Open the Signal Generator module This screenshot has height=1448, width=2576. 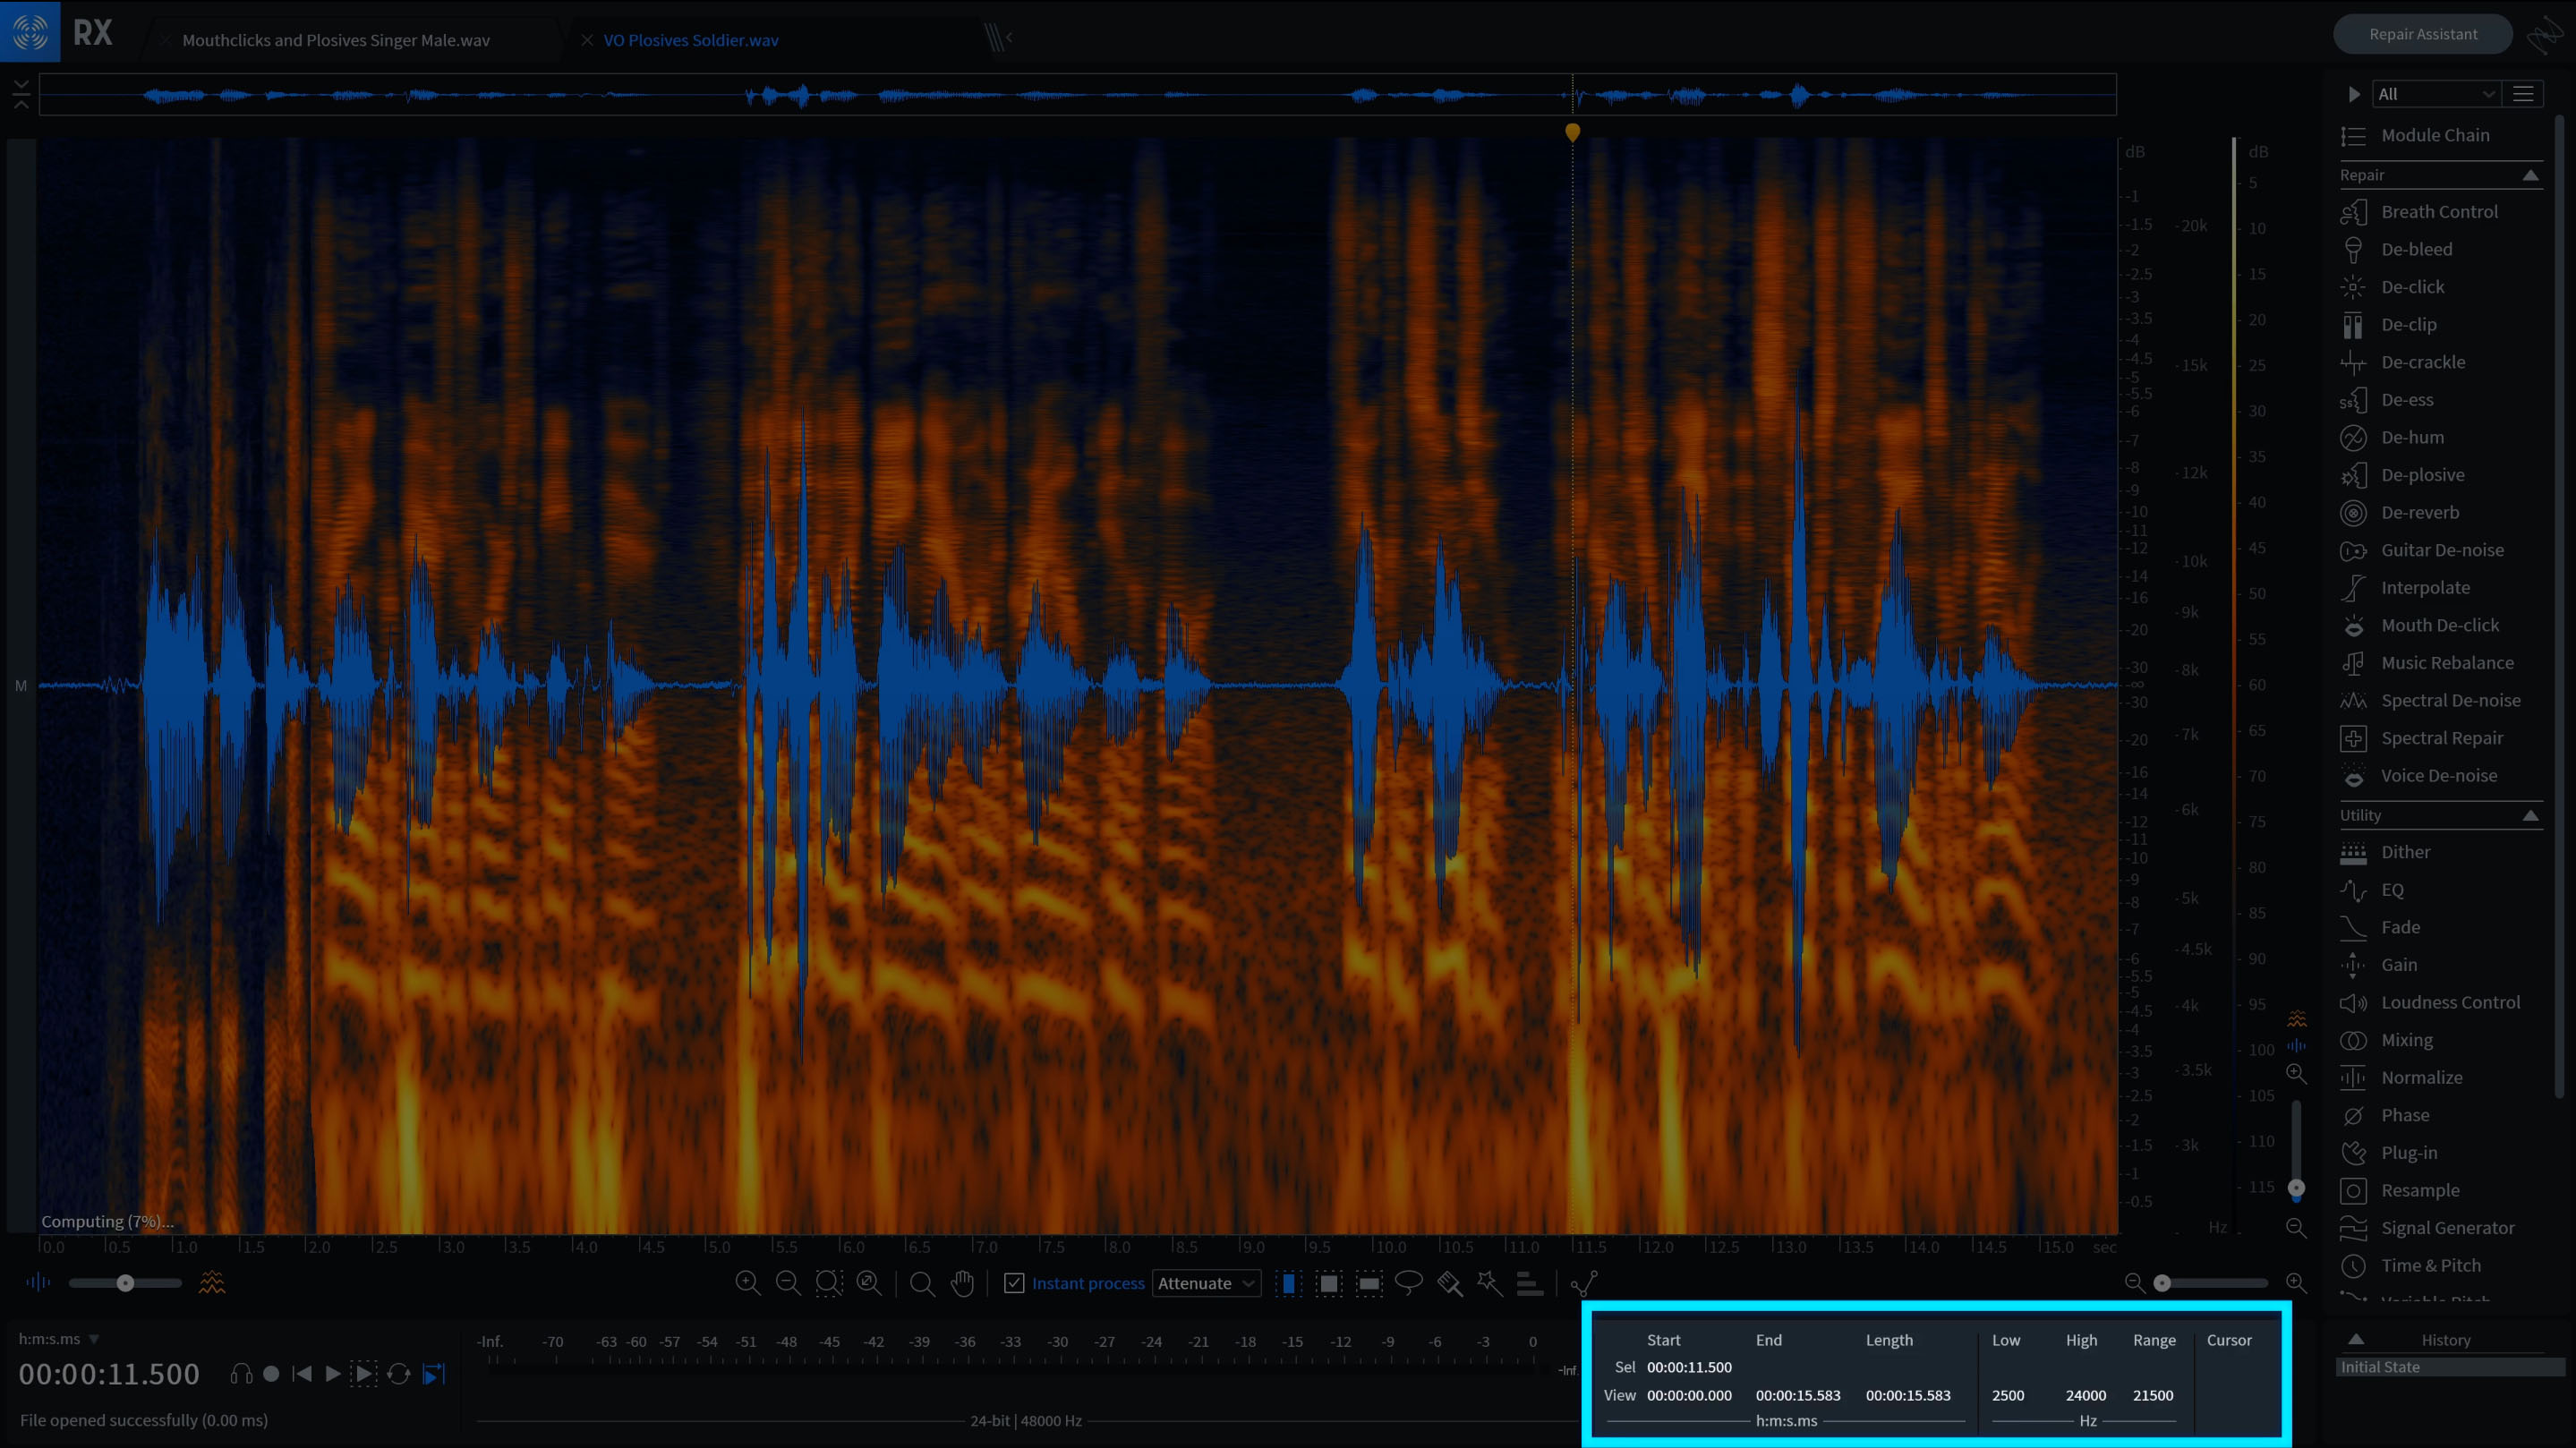pos(2427,1228)
